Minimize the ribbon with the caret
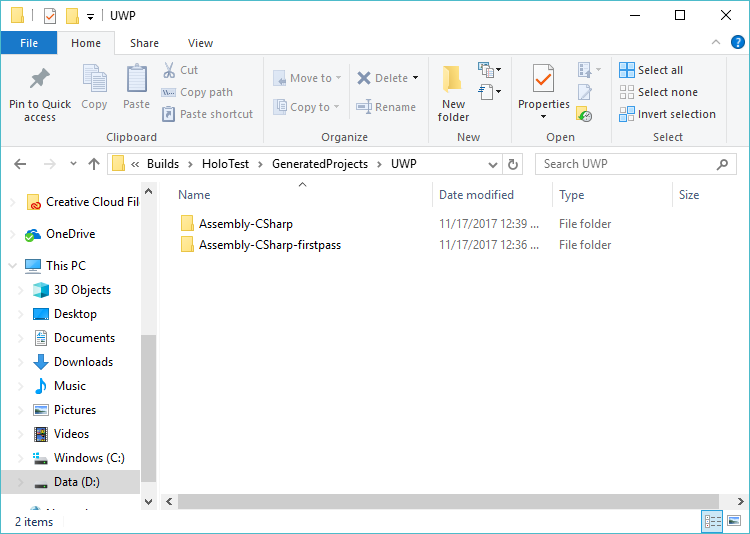The height and width of the screenshot is (534, 750). coord(716,43)
